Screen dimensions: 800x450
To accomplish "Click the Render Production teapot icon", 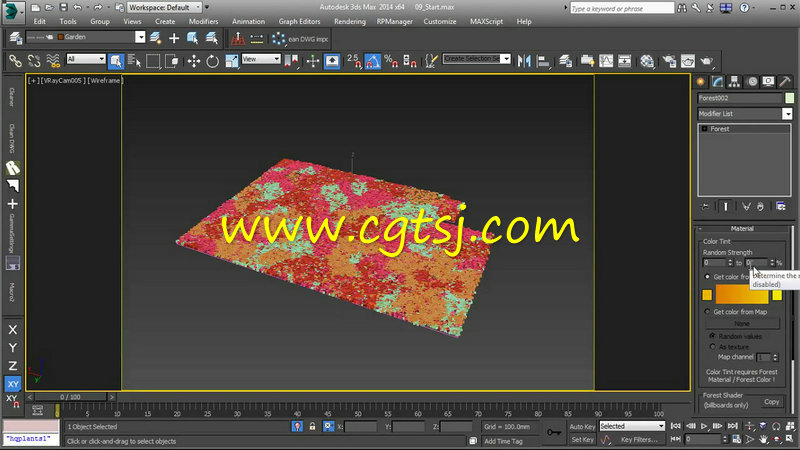I will pos(707,61).
